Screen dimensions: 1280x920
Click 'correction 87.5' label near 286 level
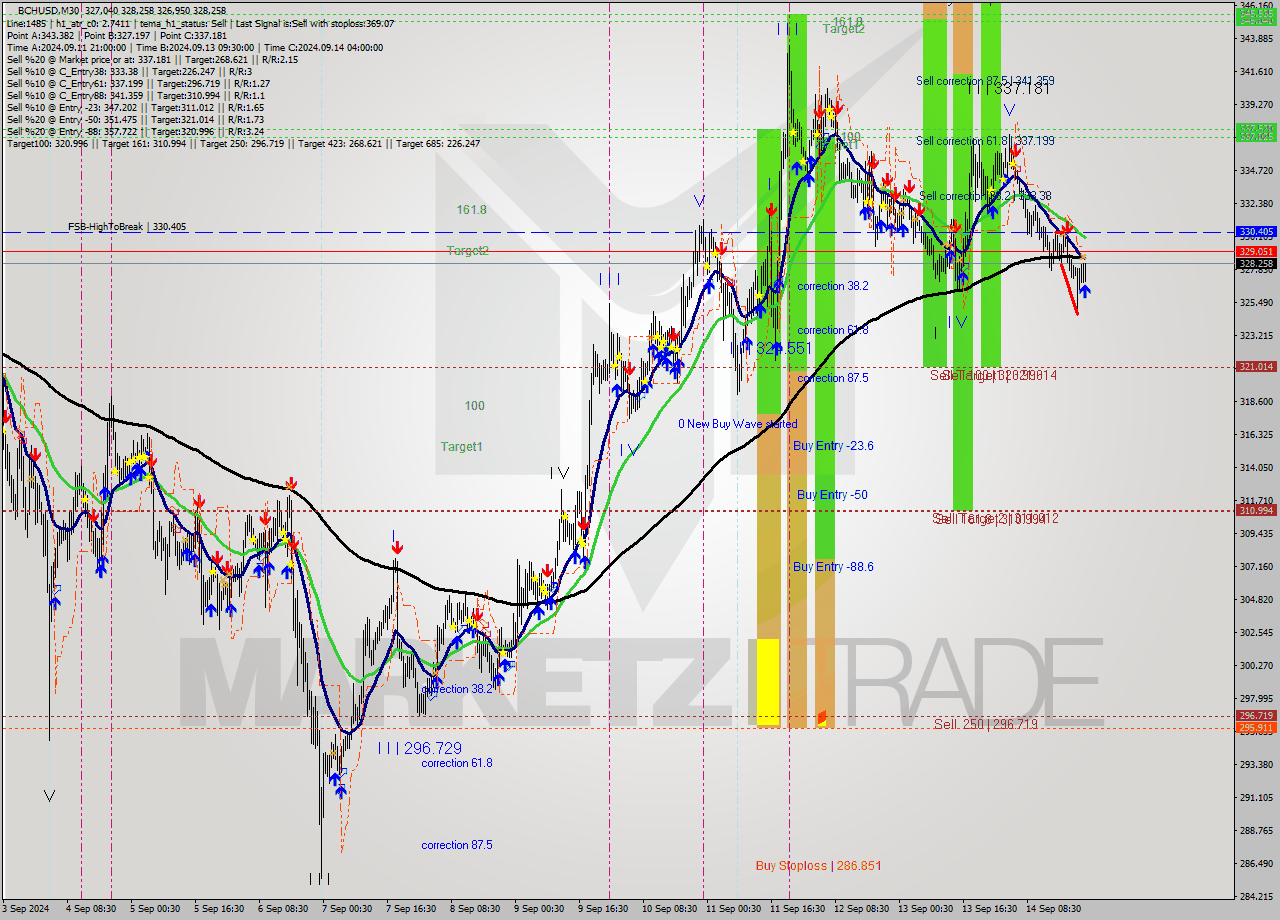456,845
